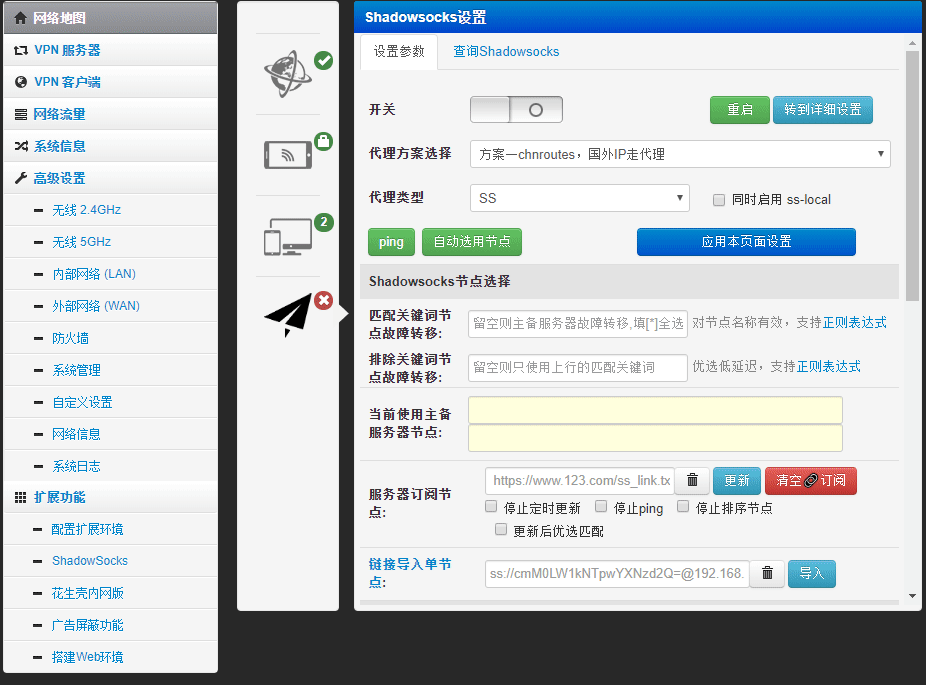This screenshot has height=685, width=926.
Task: Click the 链接导入单节点 link
Action: pyautogui.click(x=410, y=573)
